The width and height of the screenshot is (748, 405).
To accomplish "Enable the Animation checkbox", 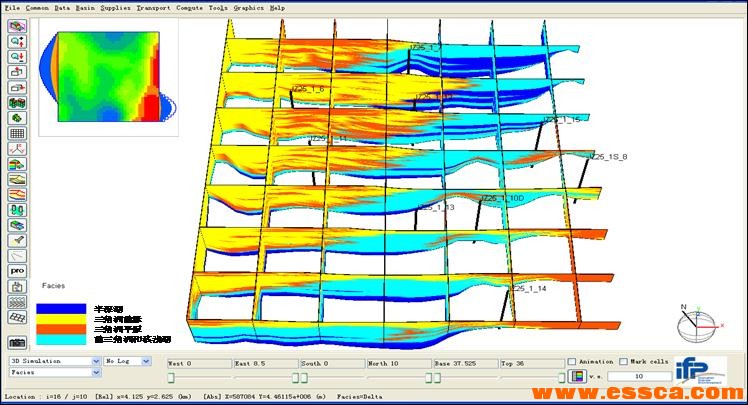I will point(572,362).
